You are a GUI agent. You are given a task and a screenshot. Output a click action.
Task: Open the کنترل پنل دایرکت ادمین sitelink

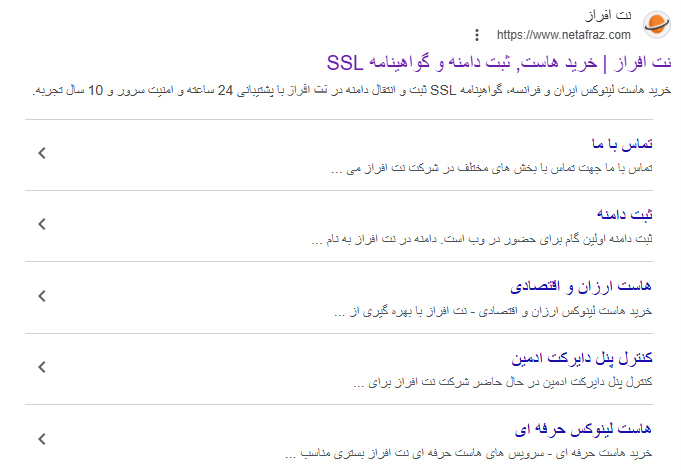(x=582, y=358)
